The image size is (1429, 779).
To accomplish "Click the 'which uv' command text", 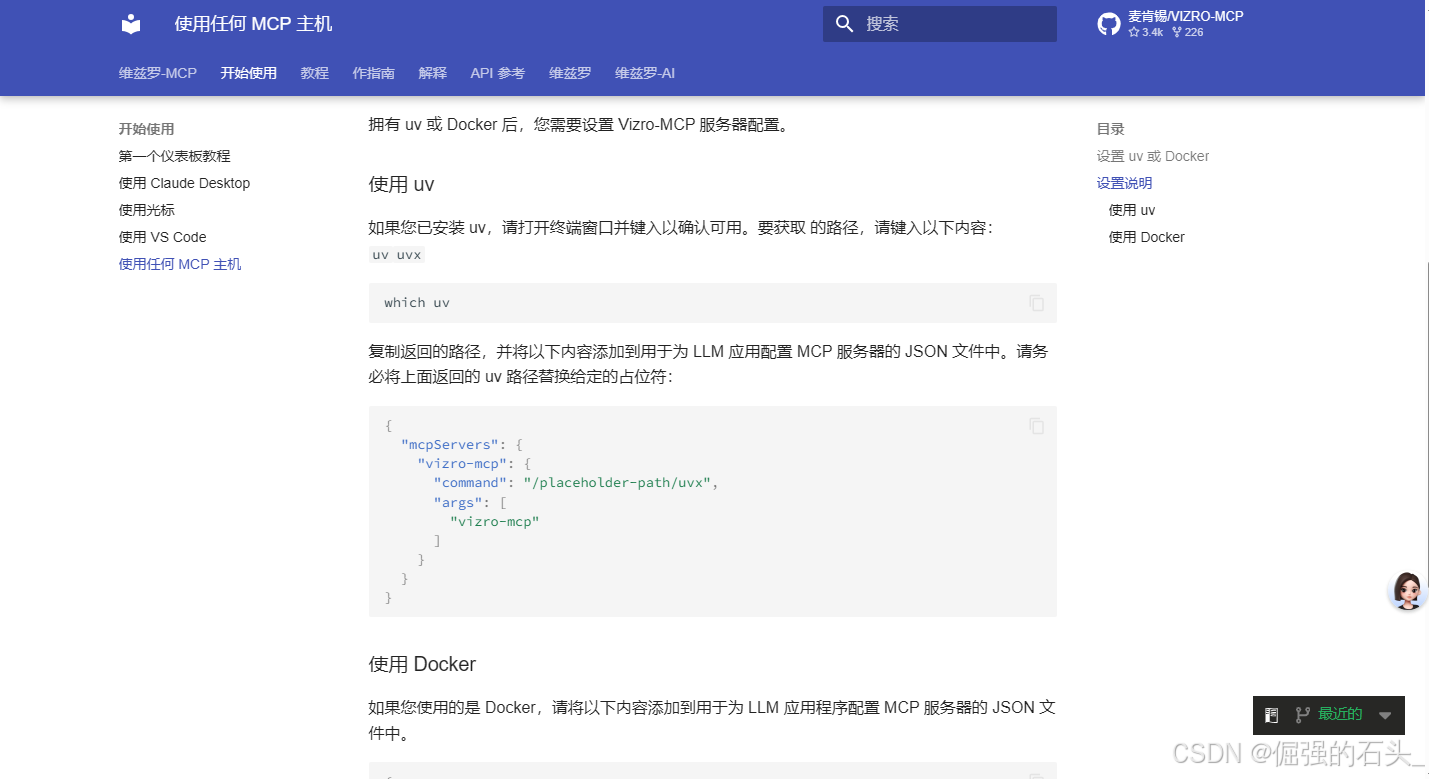I will [417, 303].
